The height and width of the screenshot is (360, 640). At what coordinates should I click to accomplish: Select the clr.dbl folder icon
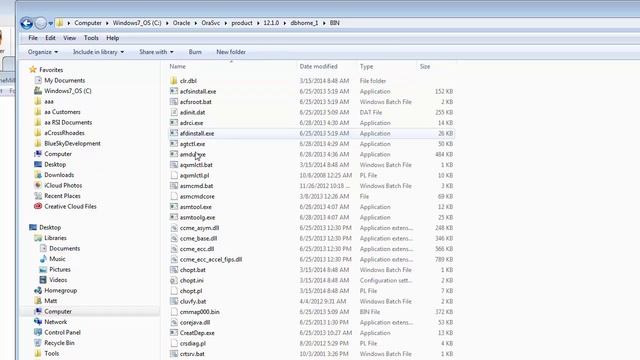pyautogui.click(x=174, y=80)
